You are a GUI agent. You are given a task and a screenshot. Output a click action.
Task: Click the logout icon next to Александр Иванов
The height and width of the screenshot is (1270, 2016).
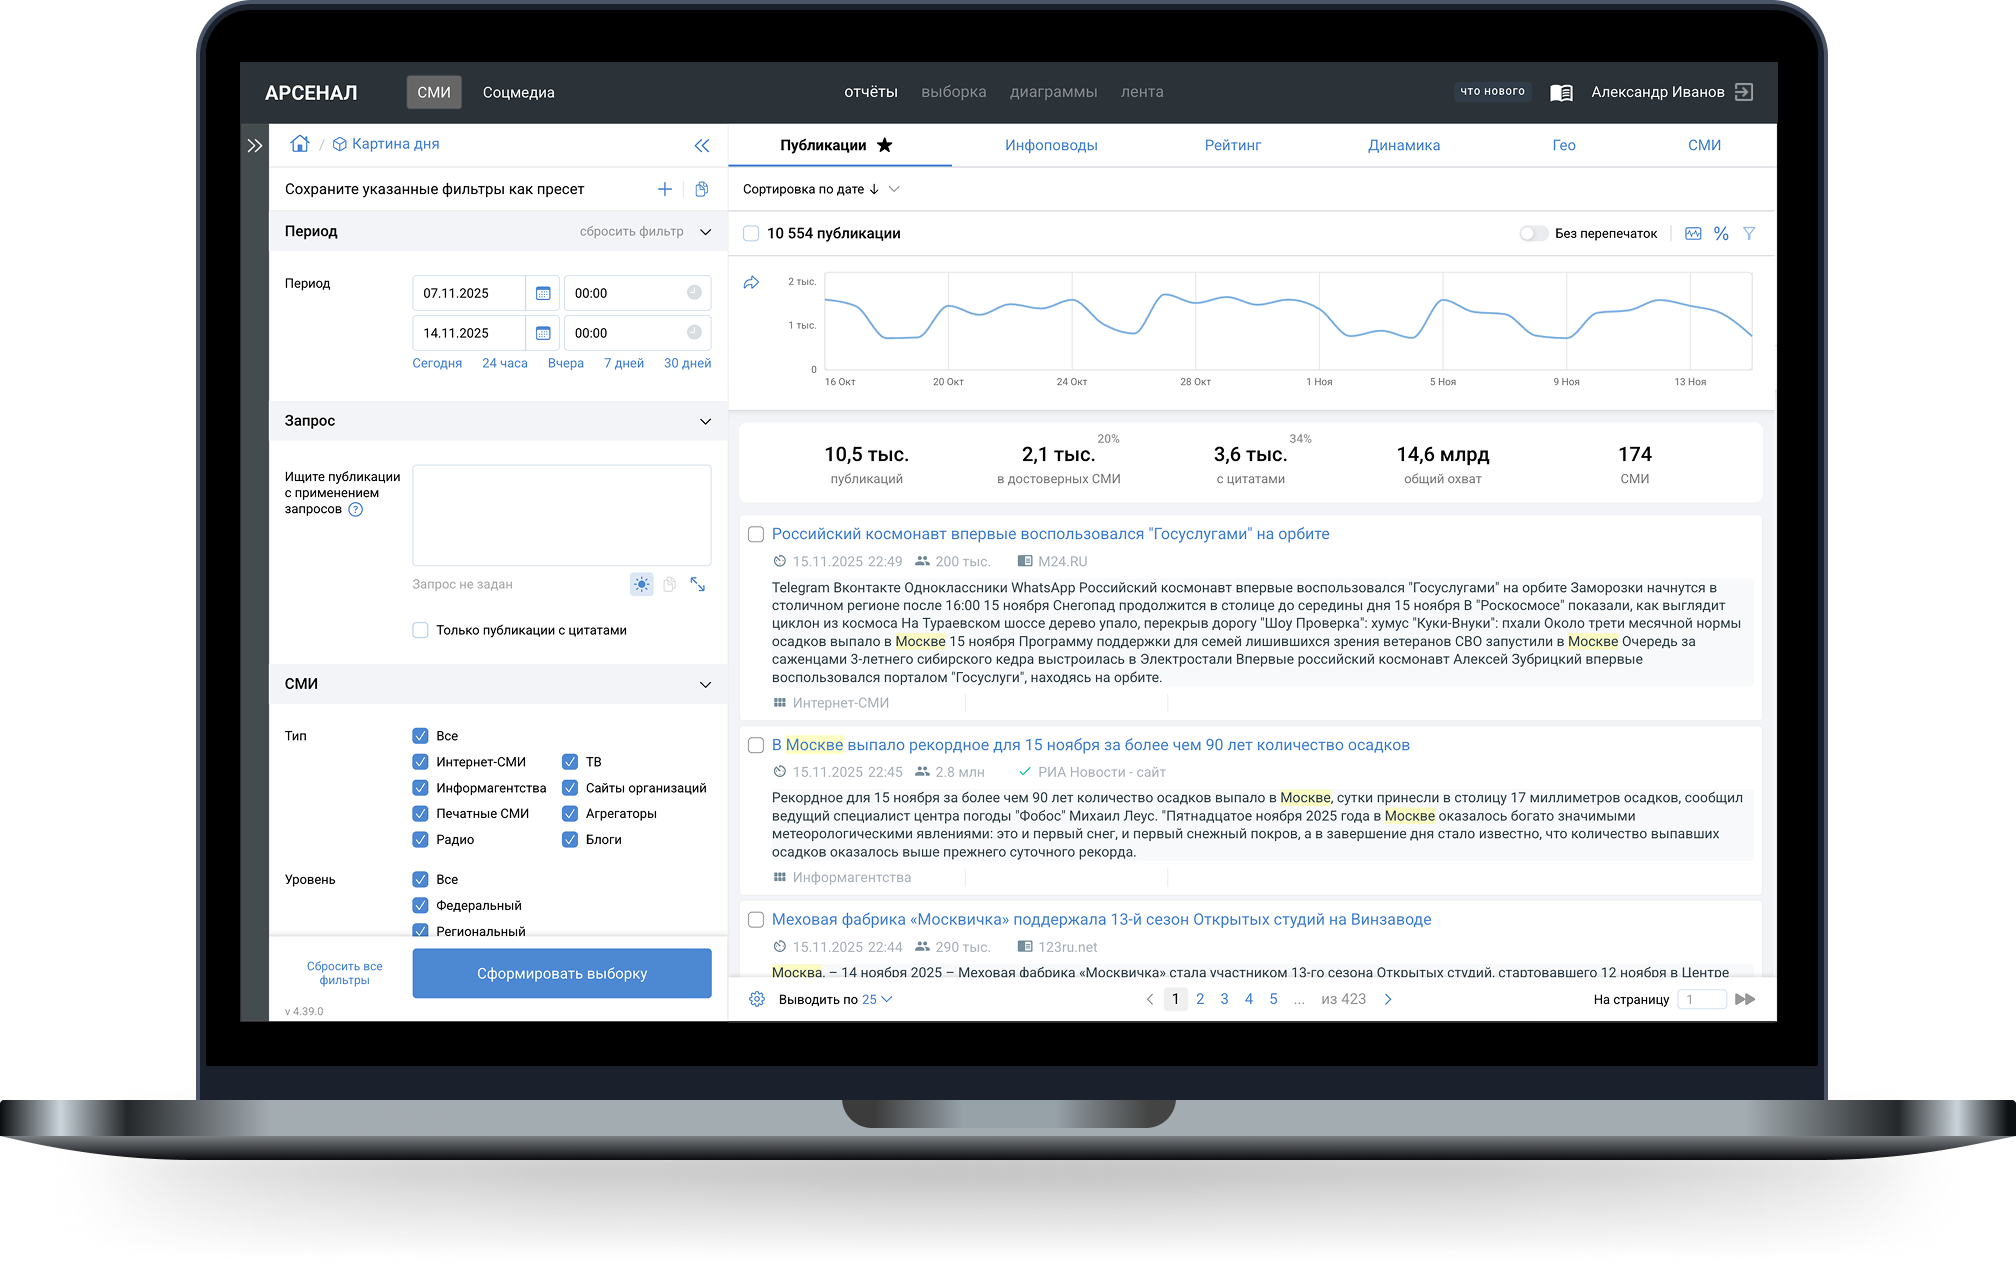click(1744, 92)
